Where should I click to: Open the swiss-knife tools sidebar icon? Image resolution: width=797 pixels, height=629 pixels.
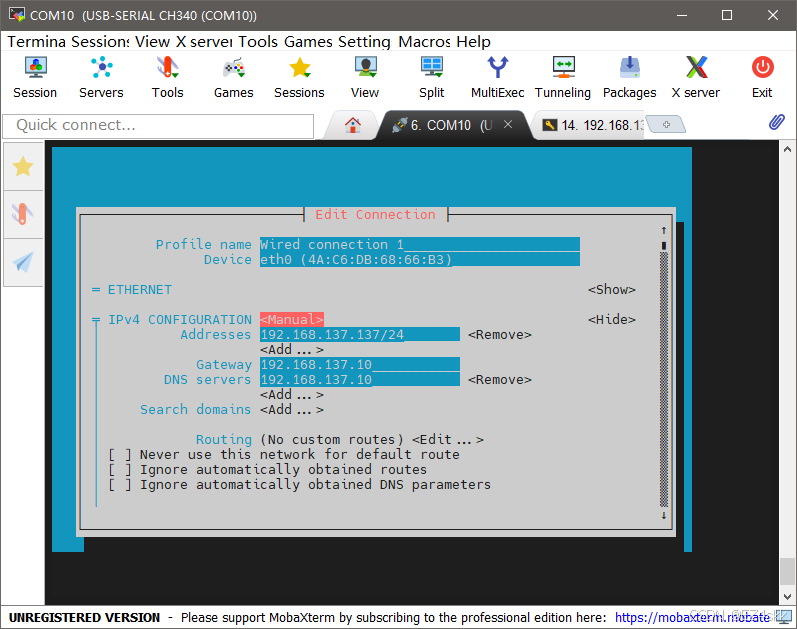[x=23, y=214]
